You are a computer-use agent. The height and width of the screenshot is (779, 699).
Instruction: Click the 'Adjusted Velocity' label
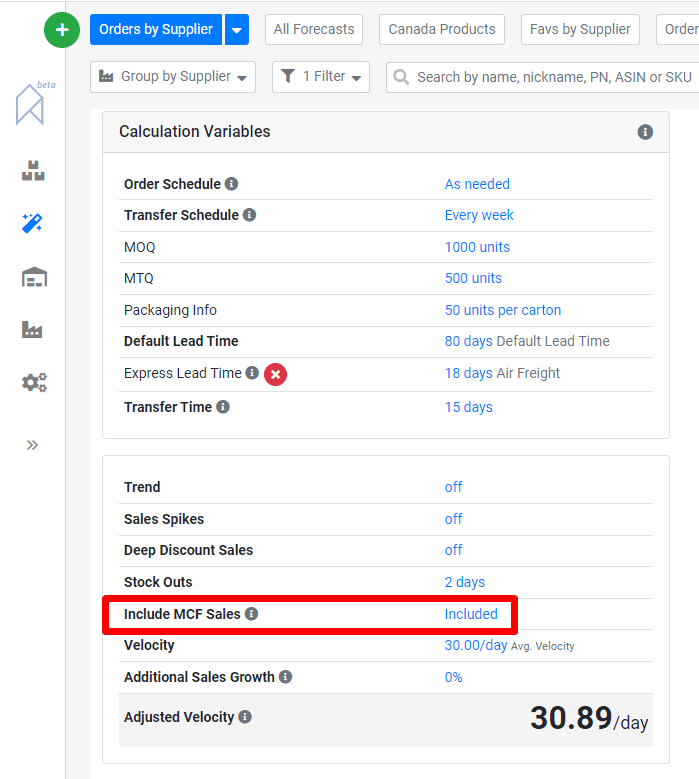[x=179, y=717]
